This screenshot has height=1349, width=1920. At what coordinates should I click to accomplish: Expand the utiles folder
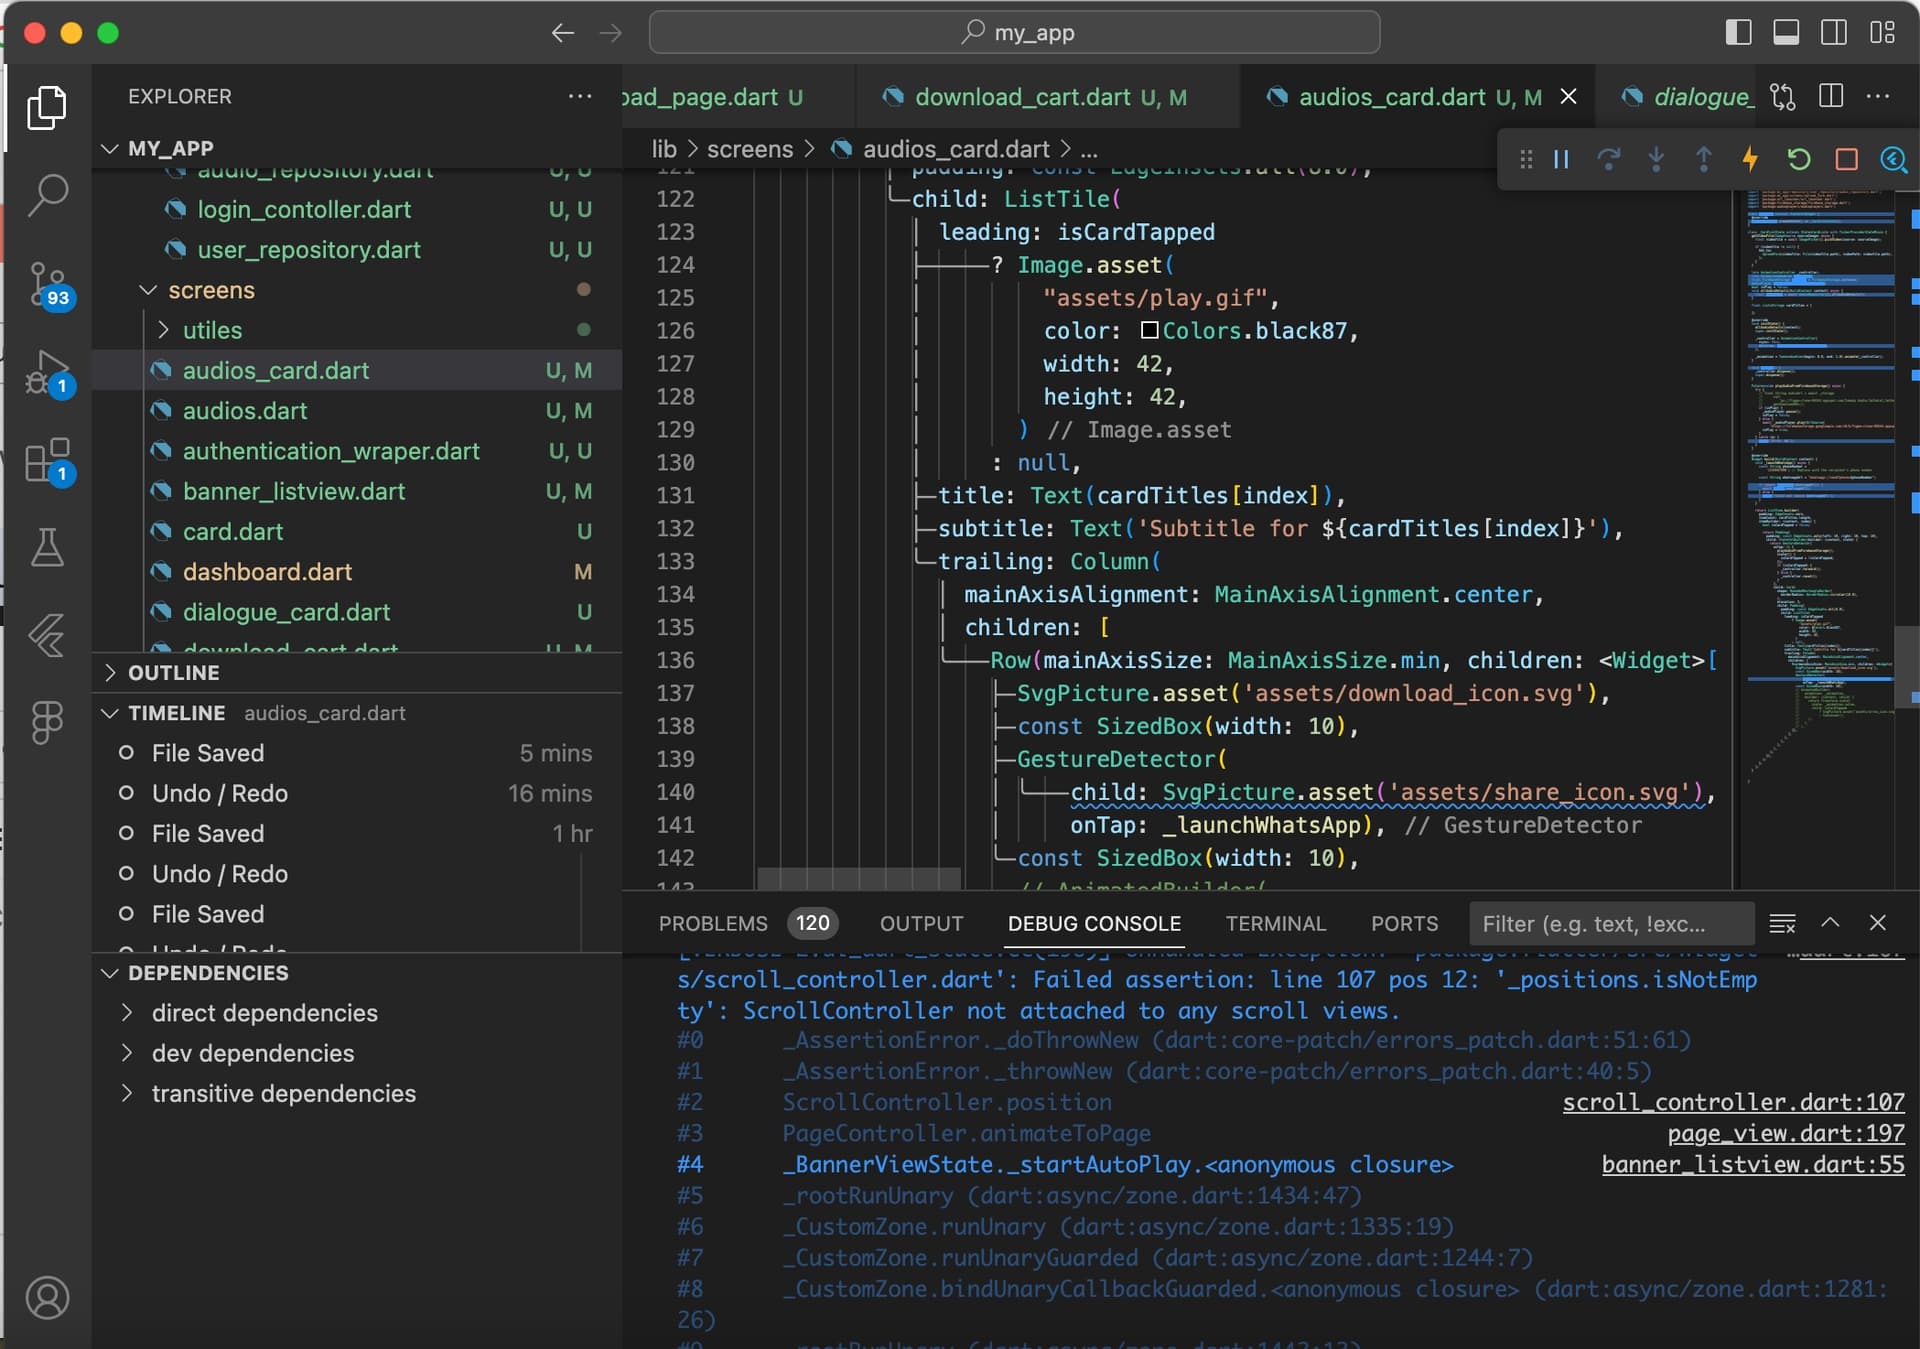pyautogui.click(x=164, y=330)
